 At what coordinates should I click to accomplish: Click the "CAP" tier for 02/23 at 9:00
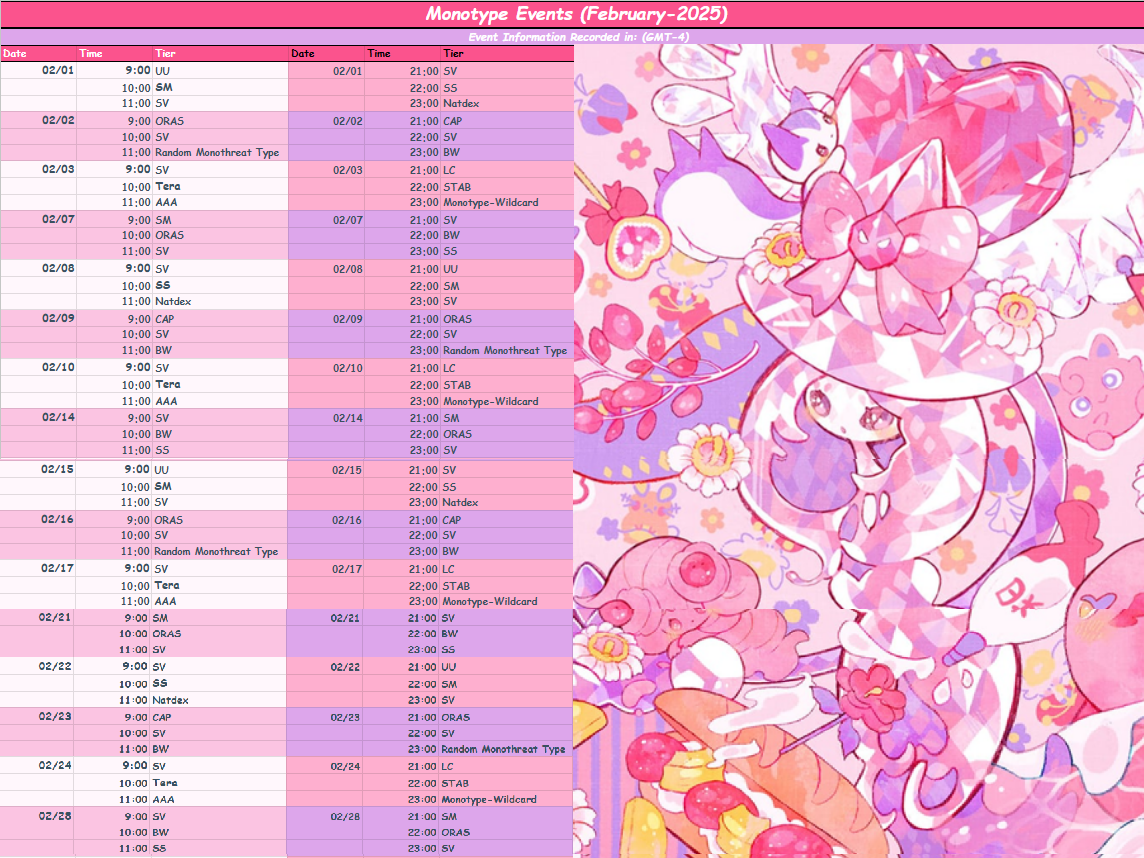click(161, 717)
